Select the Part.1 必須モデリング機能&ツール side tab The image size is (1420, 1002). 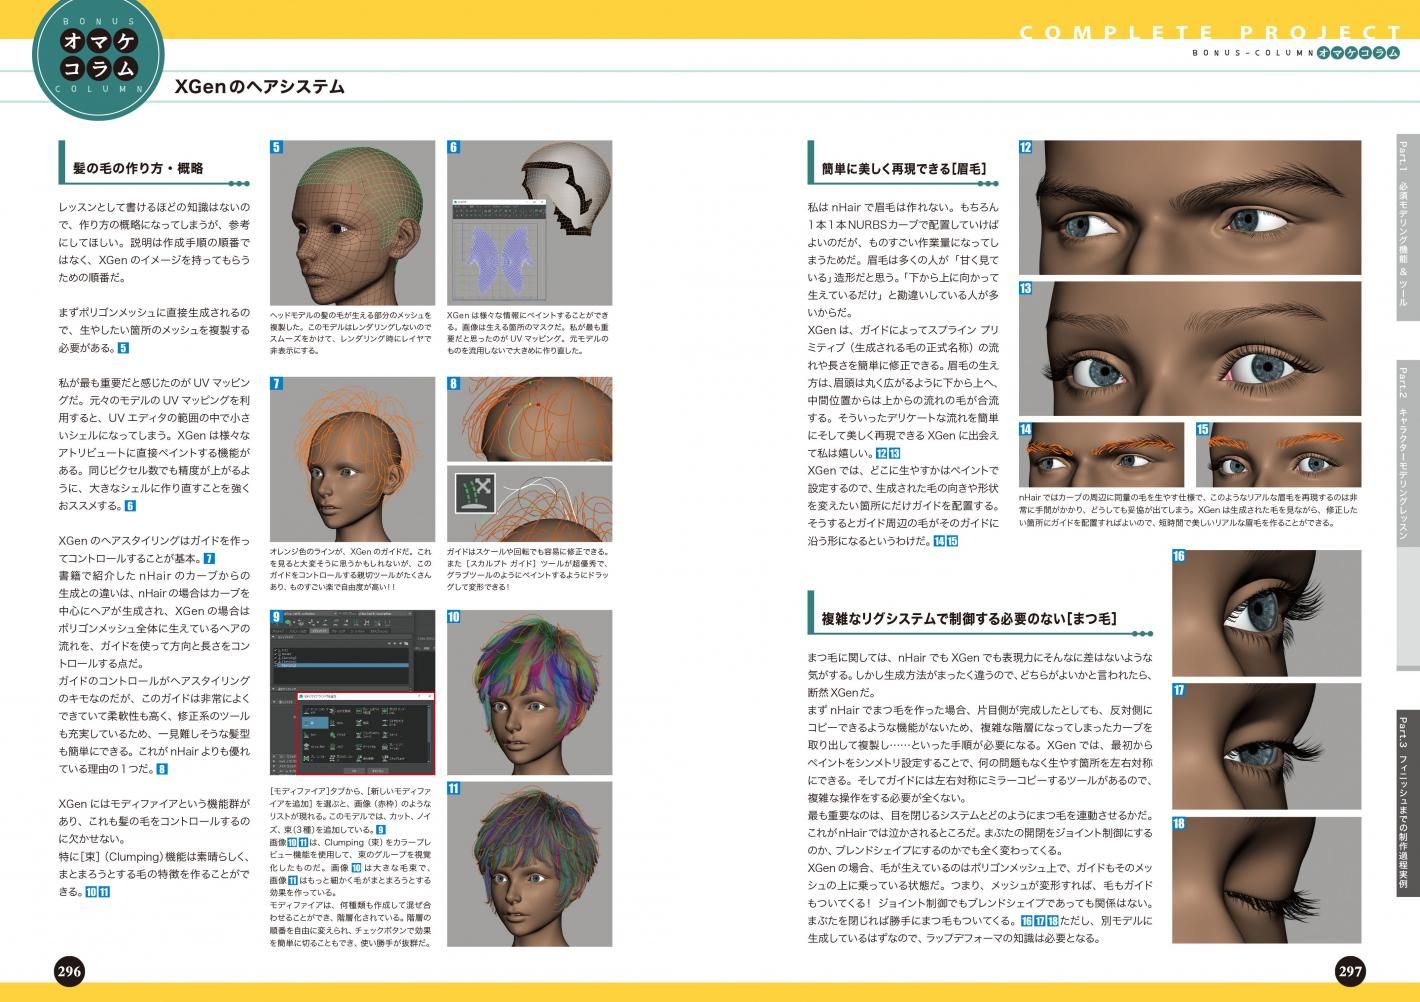coord(1406,226)
